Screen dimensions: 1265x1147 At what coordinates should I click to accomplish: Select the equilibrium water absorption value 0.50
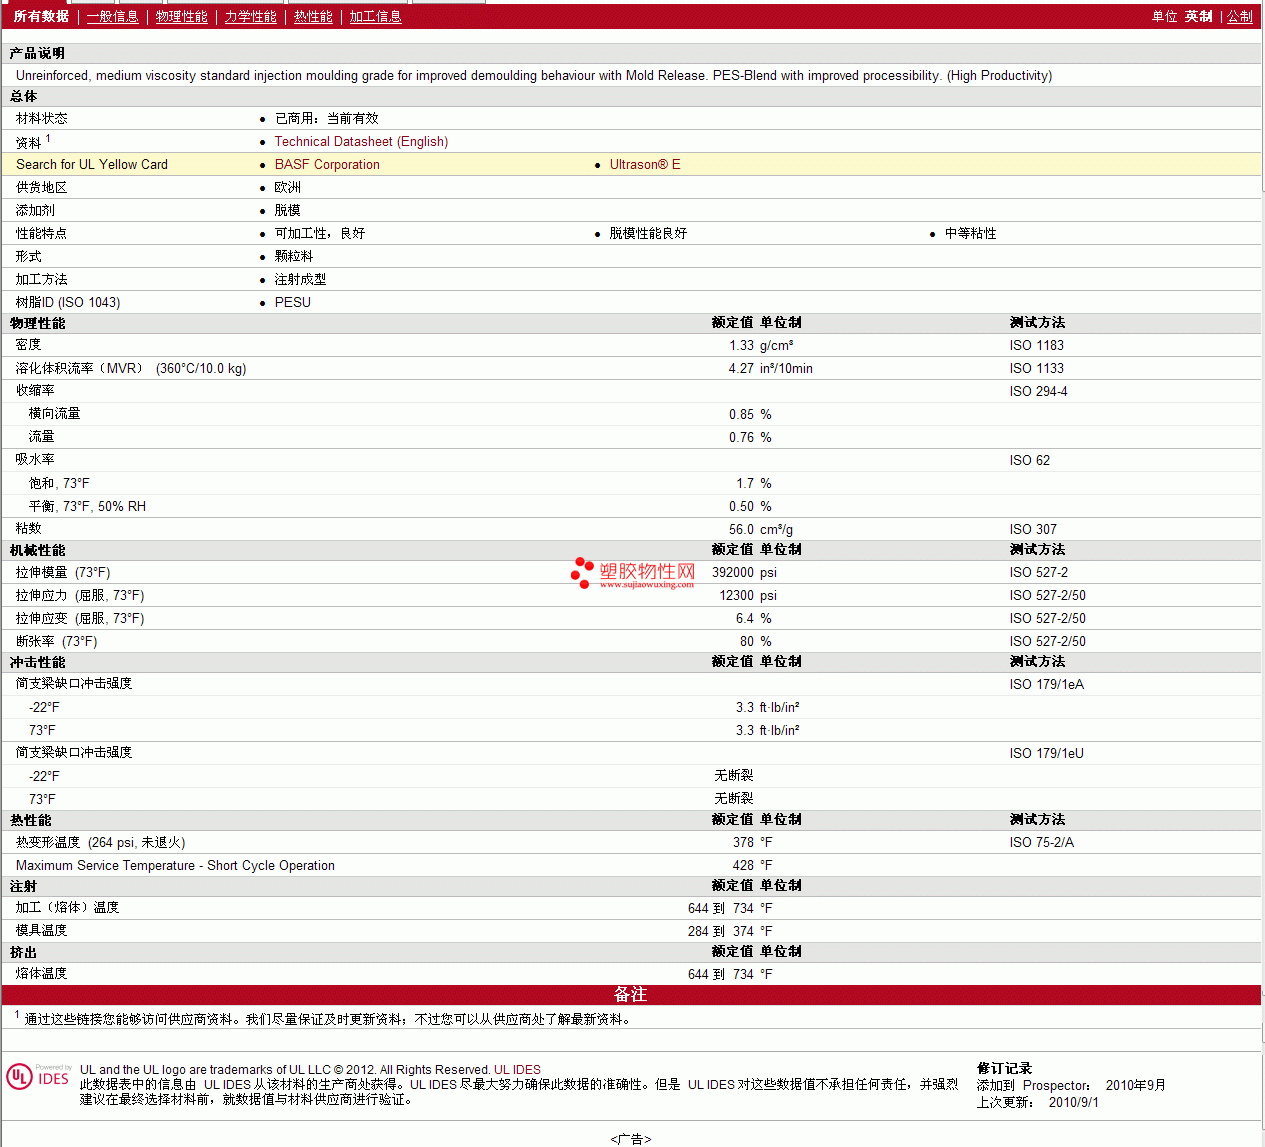741,507
